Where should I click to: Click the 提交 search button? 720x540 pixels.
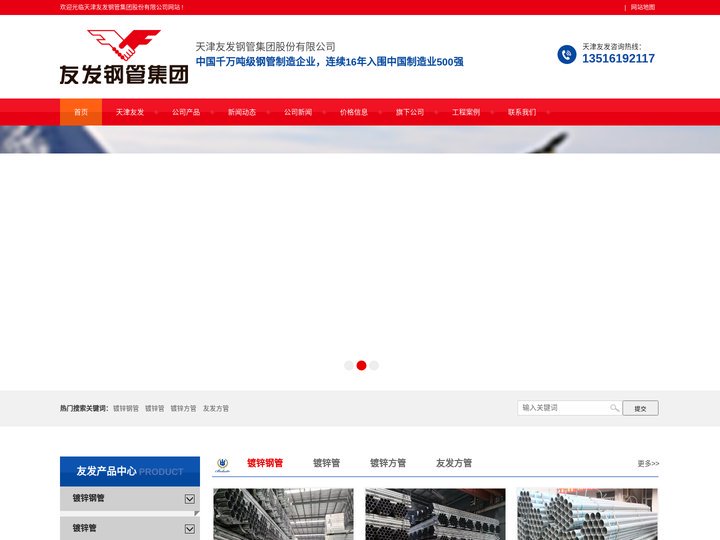pyautogui.click(x=641, y=408)
